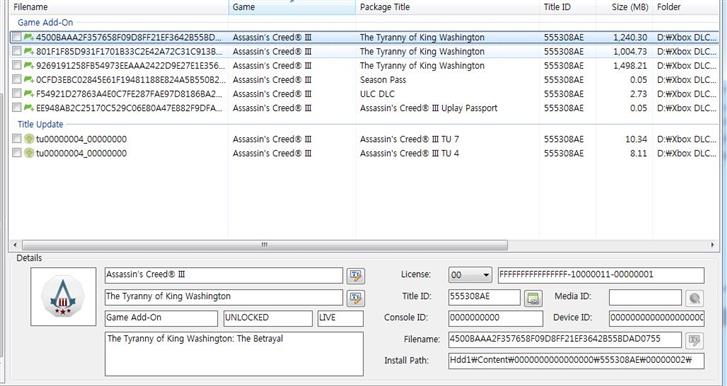Screen dimensions: 727x386
Task: Tick checkbox for ULC DLC file F54921D2
Action: (x=17, y=94)
